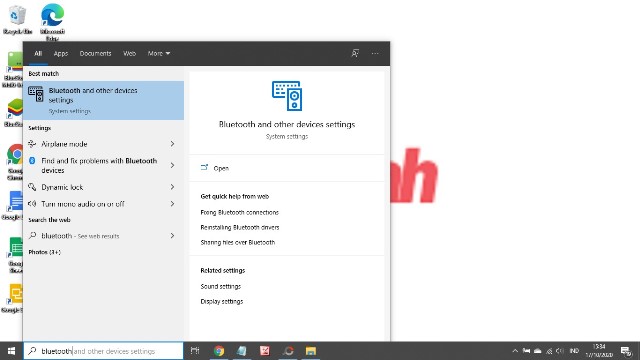
Task: Click the large Bluetooth devices icon in preview
Action: tap(287, 96)
